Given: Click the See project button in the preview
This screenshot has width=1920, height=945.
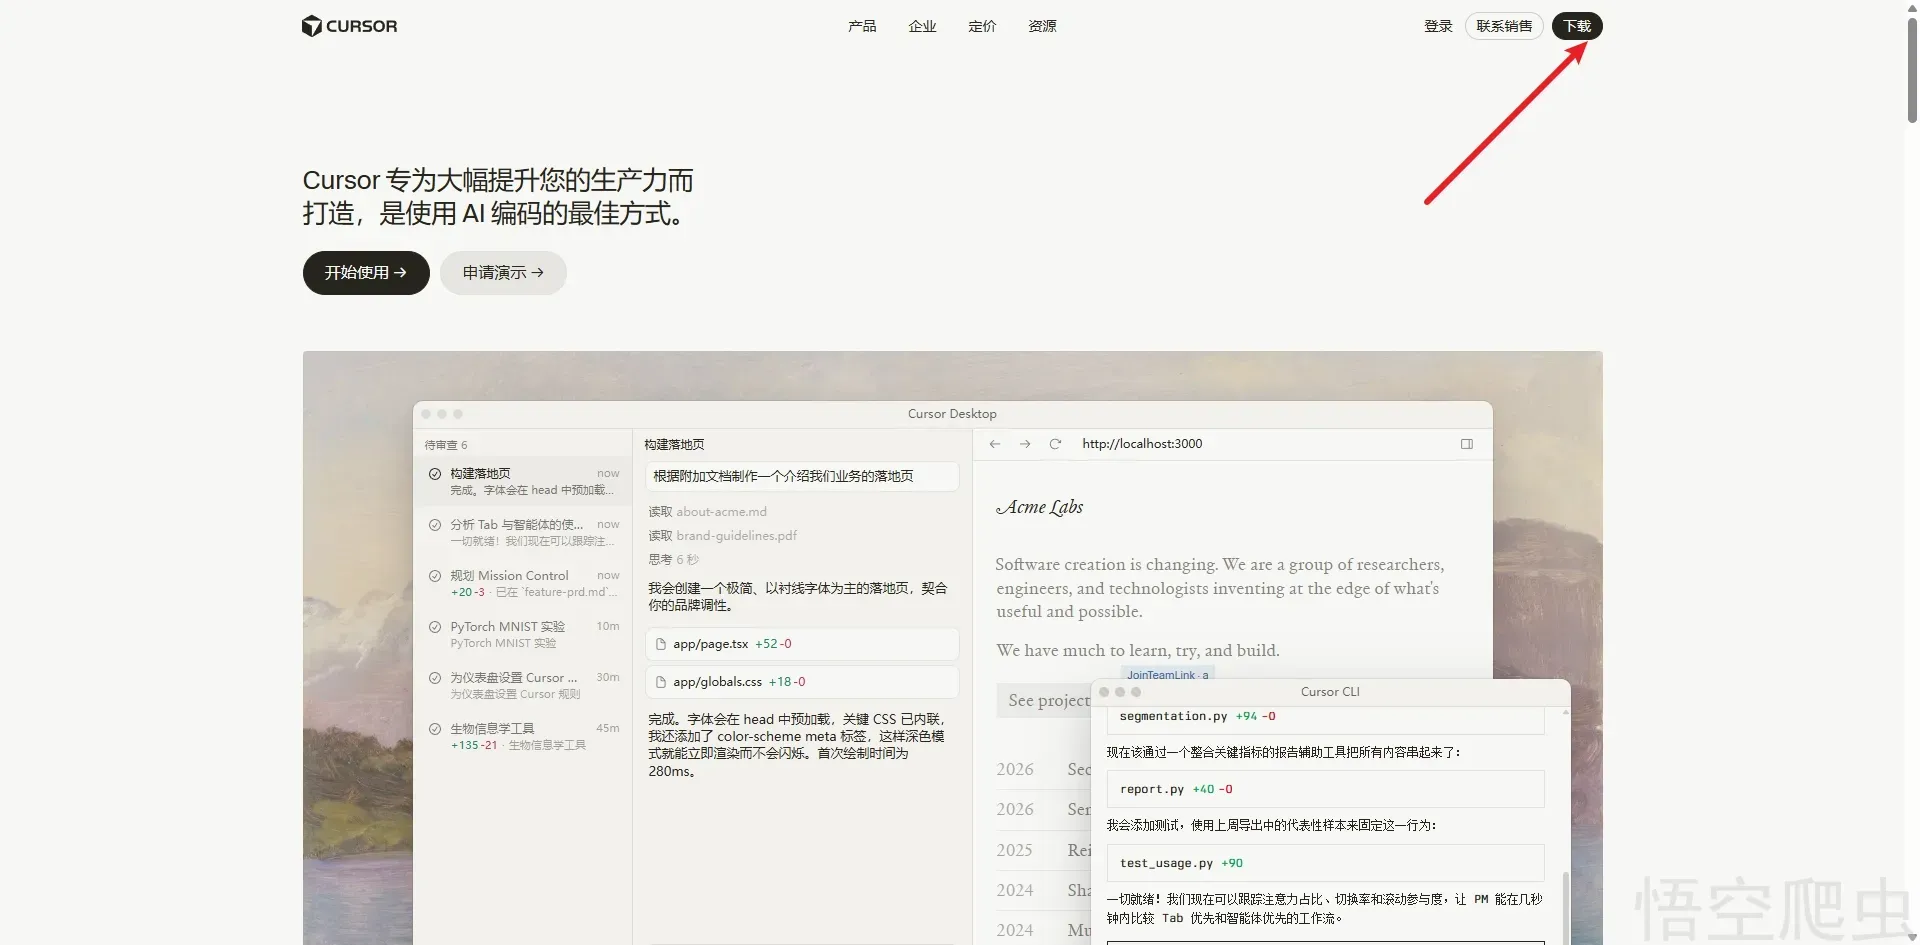Looking at the screenshot, I should tap(1044, 701).
